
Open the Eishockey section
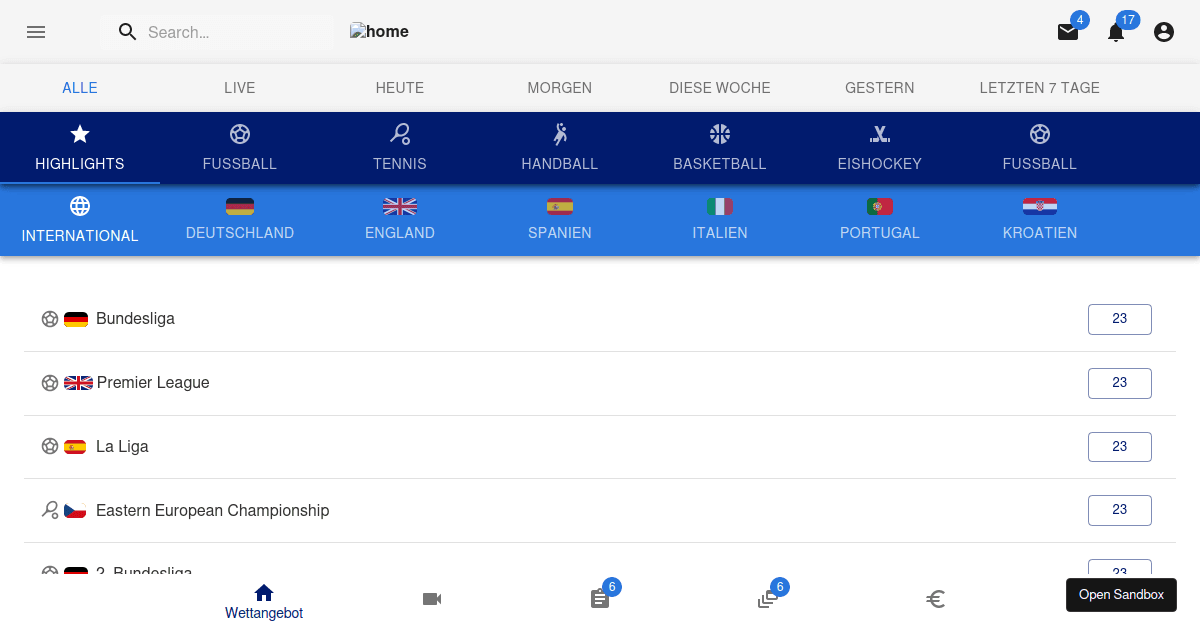[x=880, y=147]
